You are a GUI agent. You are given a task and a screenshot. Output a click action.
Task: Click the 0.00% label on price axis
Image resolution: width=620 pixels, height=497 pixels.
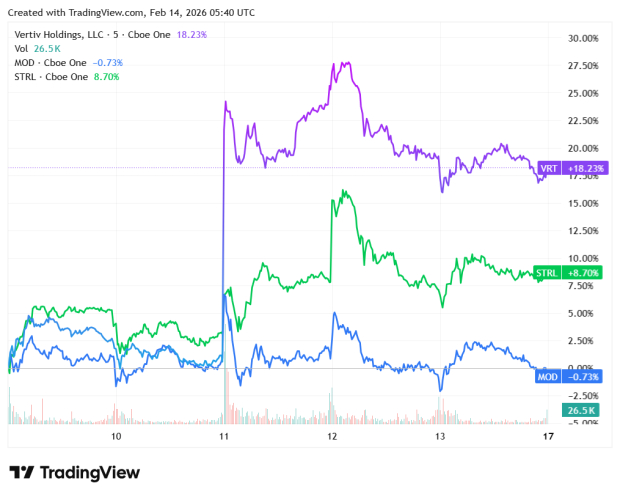pyautogui.click(x=584, y=368)
